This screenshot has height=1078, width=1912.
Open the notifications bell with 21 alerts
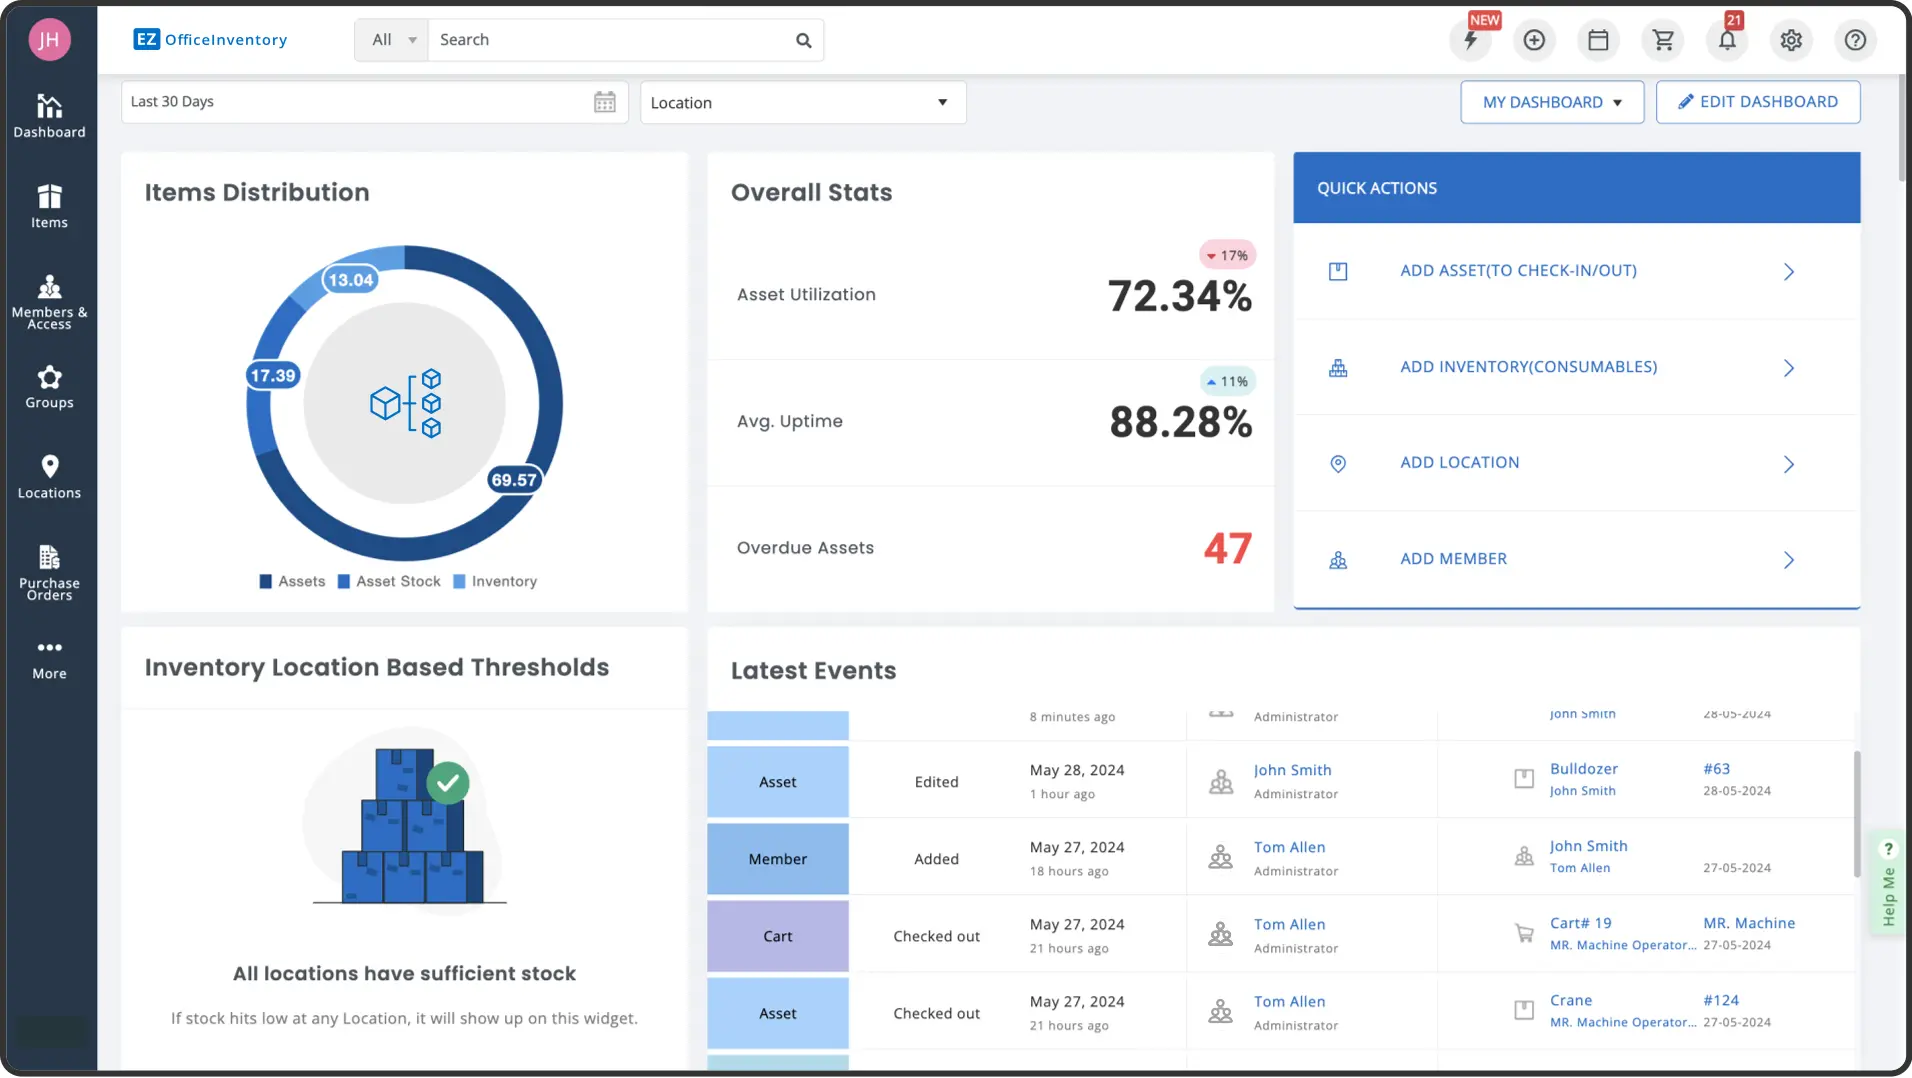tap(1727, 40)
